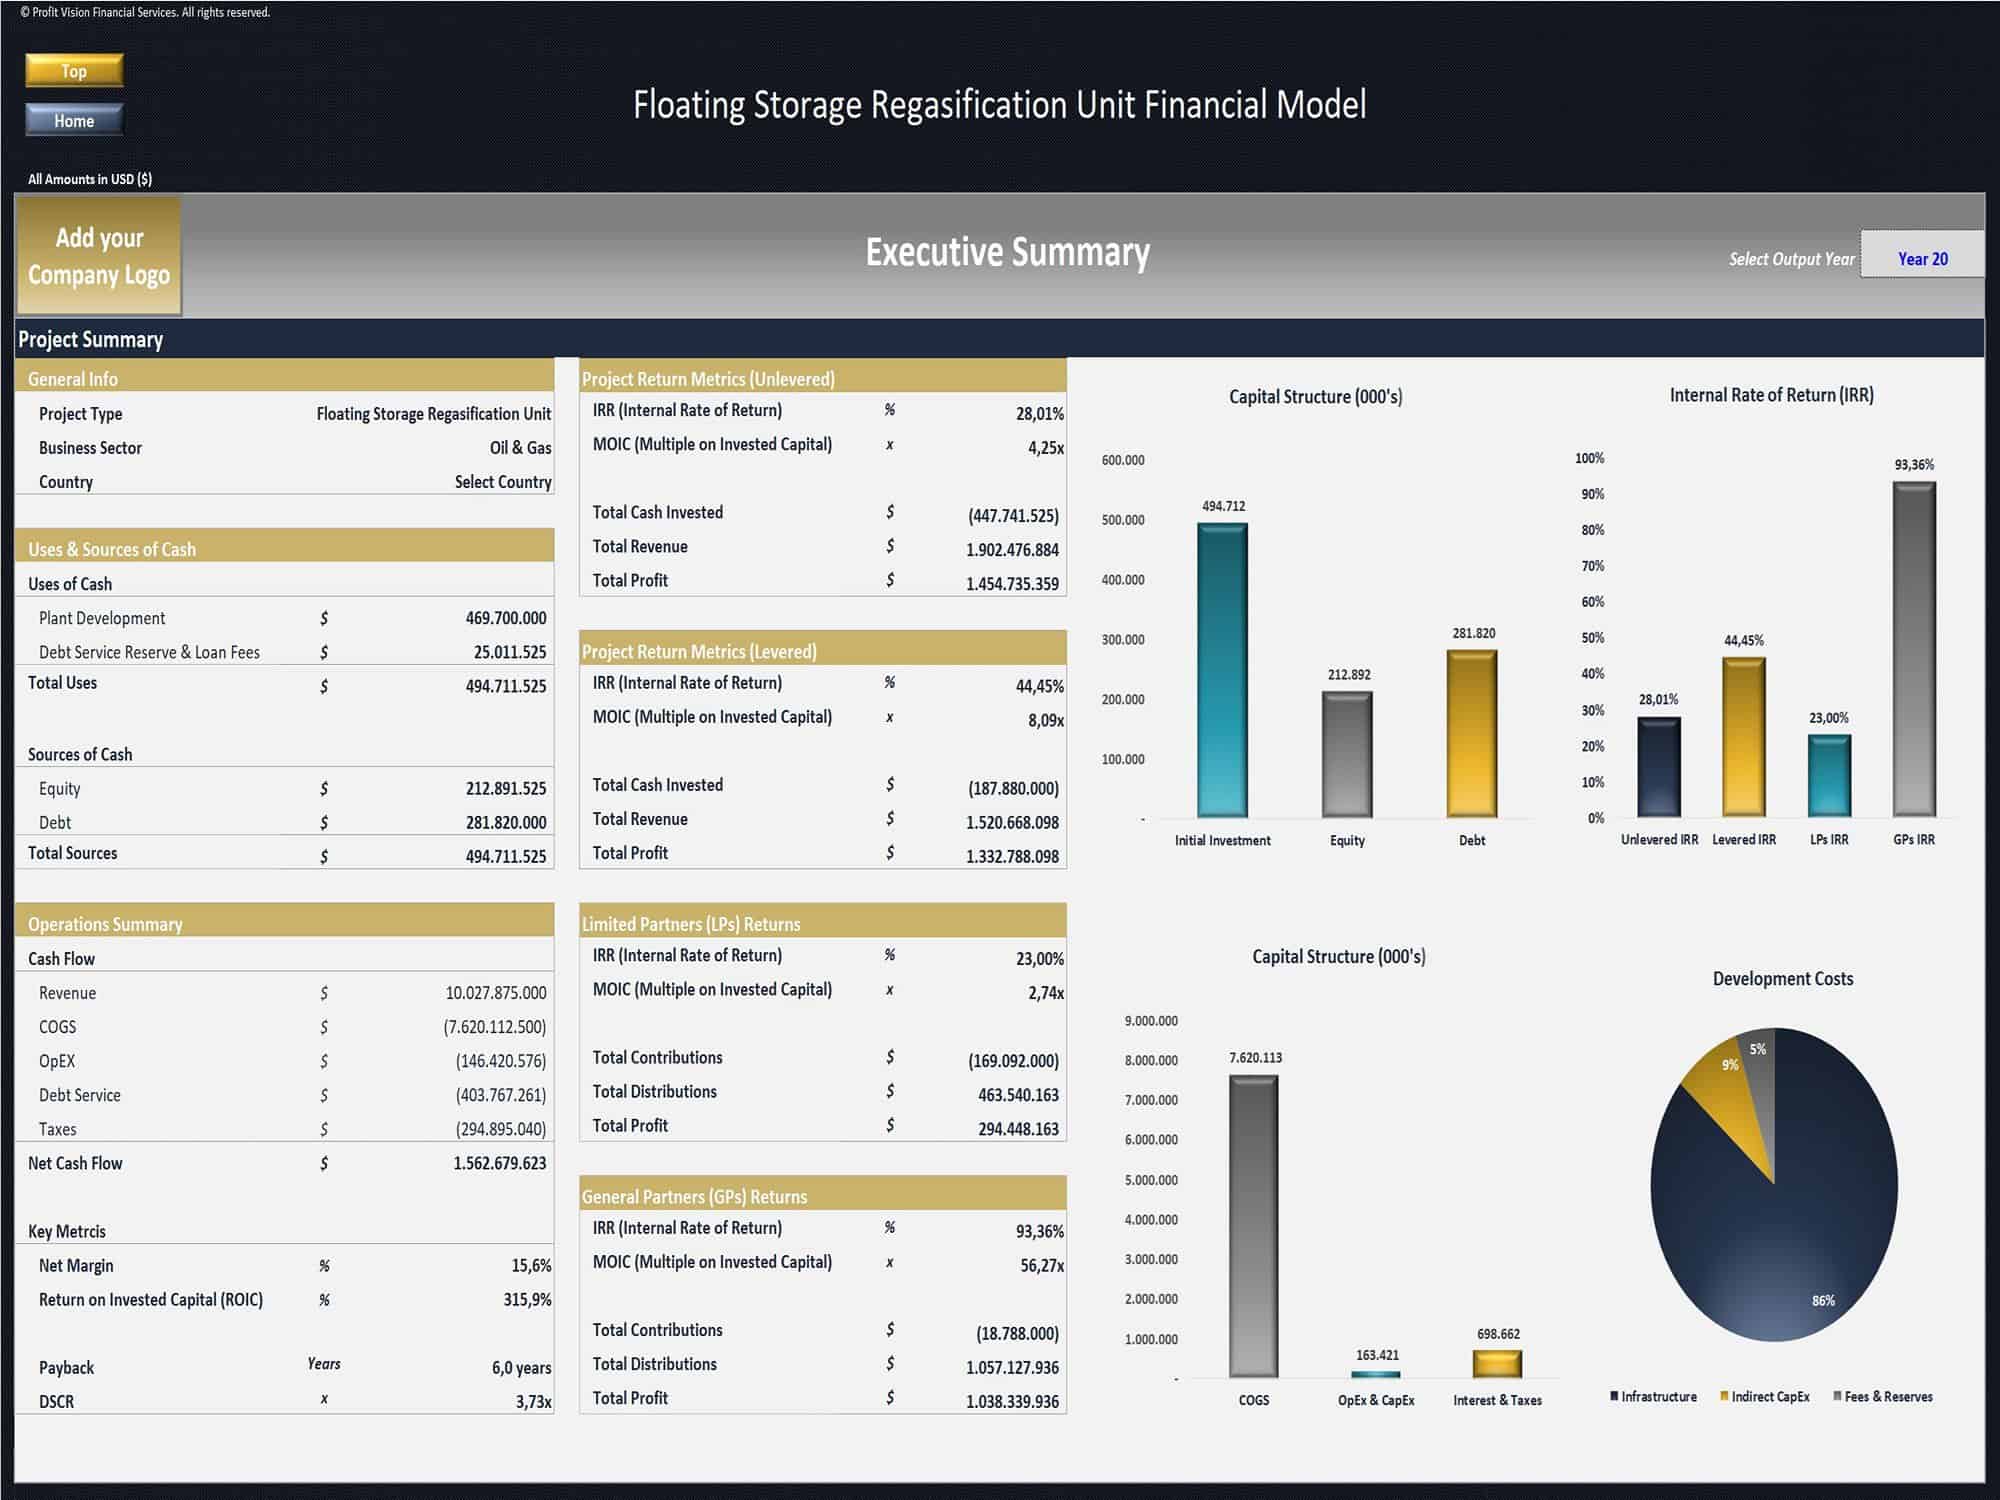The width and height of the screenshot is (2000, 1500).
Task: Click the Internal Rate of Return chart title
Action: (1771, 395)
